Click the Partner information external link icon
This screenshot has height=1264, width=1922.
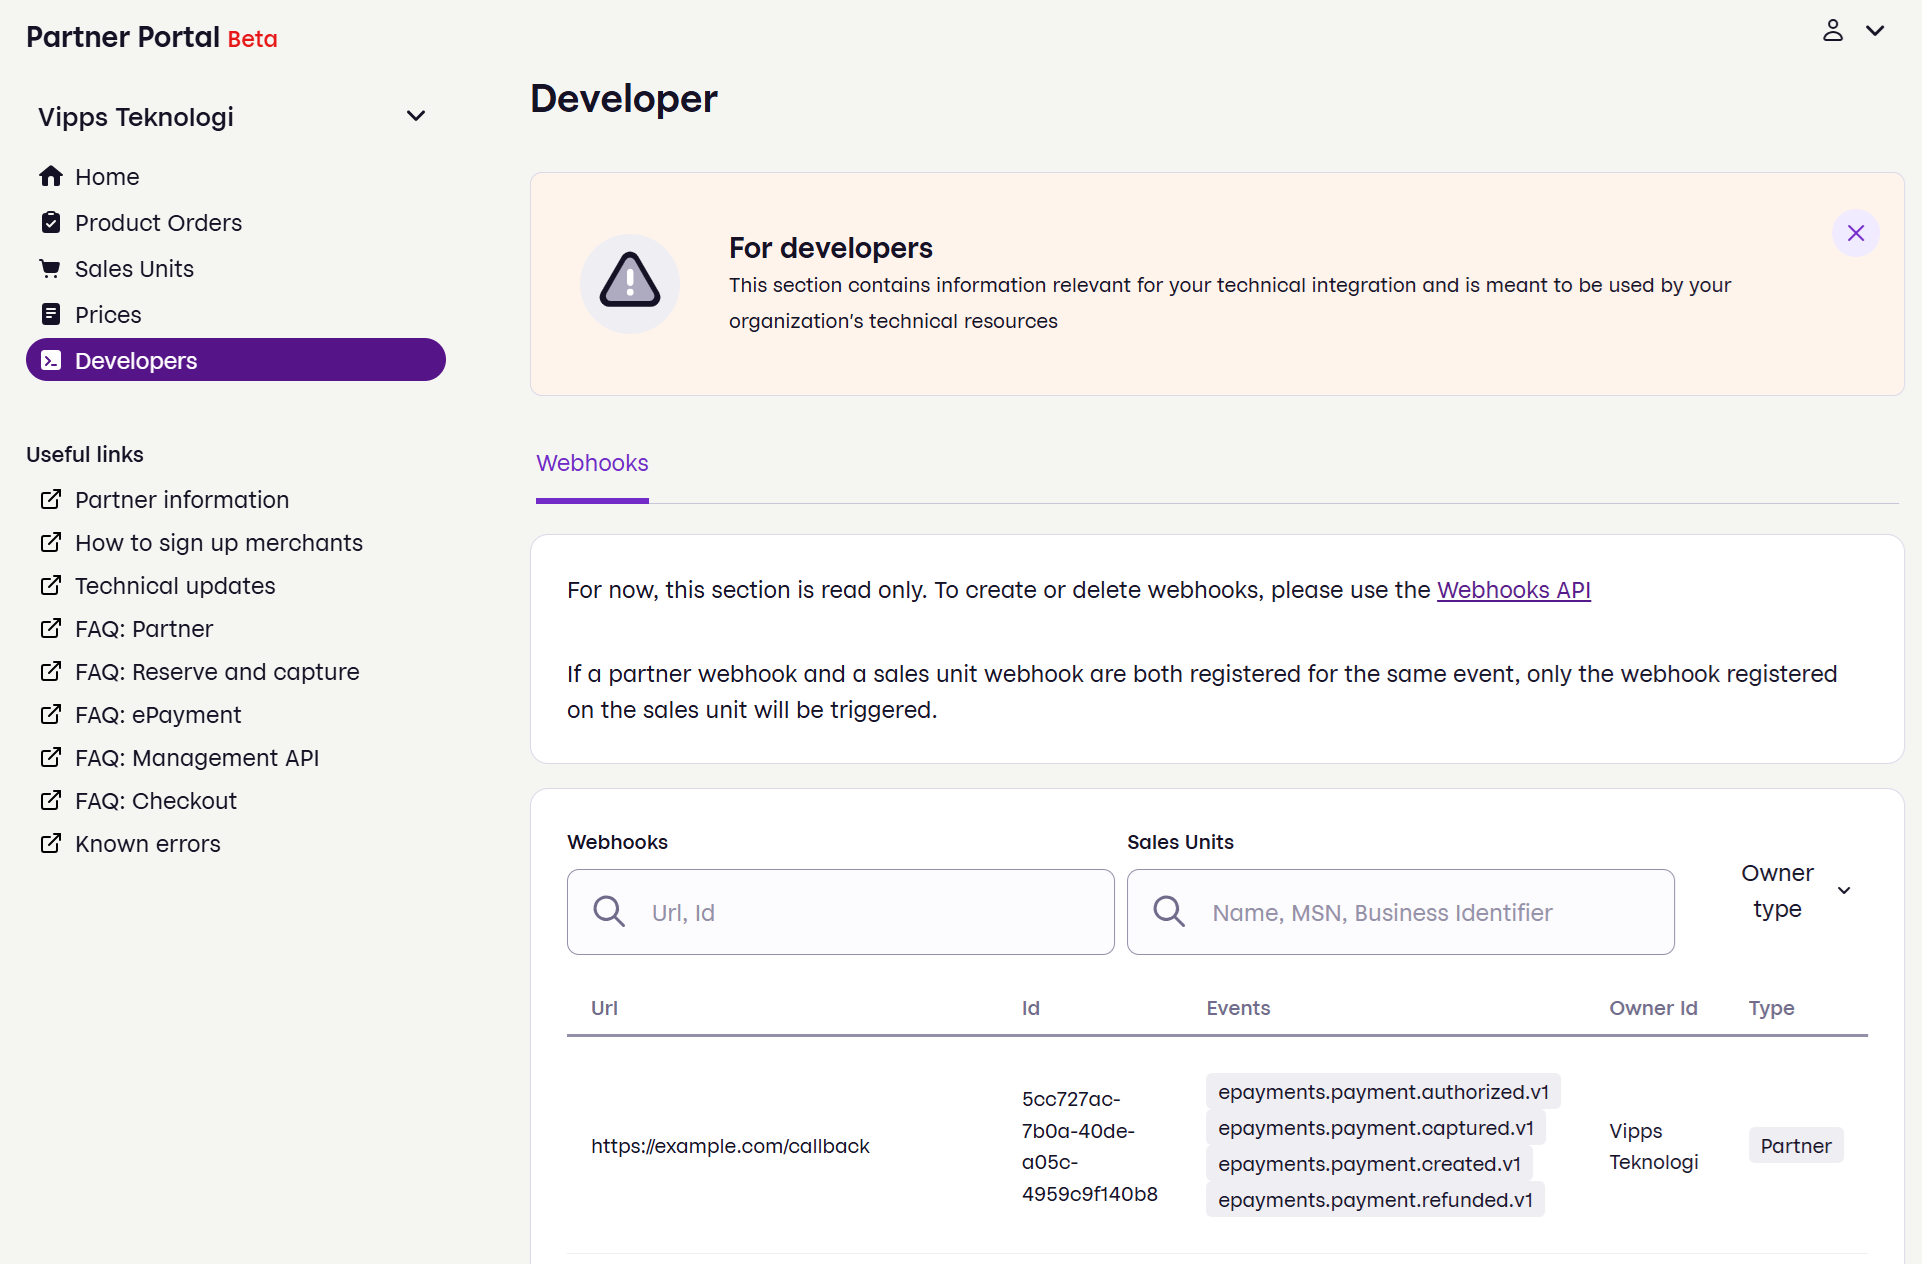(51, 499)
